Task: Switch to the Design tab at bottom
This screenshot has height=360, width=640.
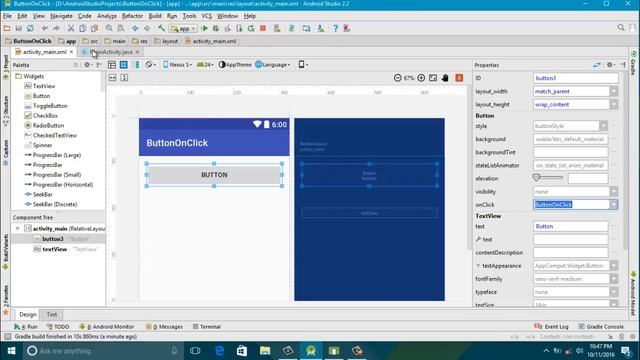Action: 28,314
